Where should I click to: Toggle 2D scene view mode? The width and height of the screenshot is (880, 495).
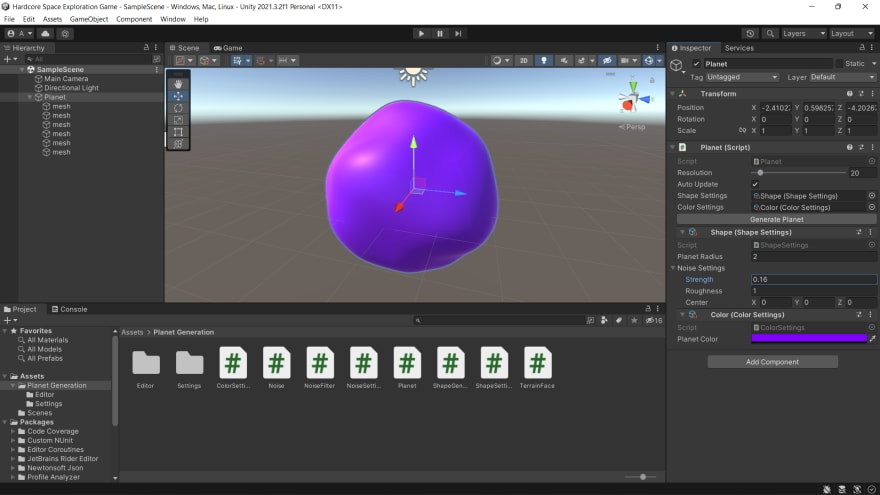point(523,61)
